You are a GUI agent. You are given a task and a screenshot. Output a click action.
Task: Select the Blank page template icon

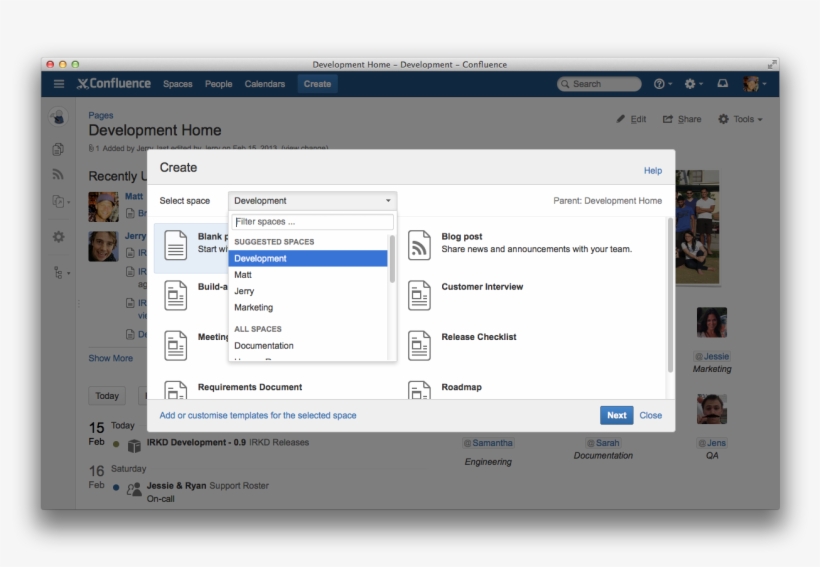(176, 245)
